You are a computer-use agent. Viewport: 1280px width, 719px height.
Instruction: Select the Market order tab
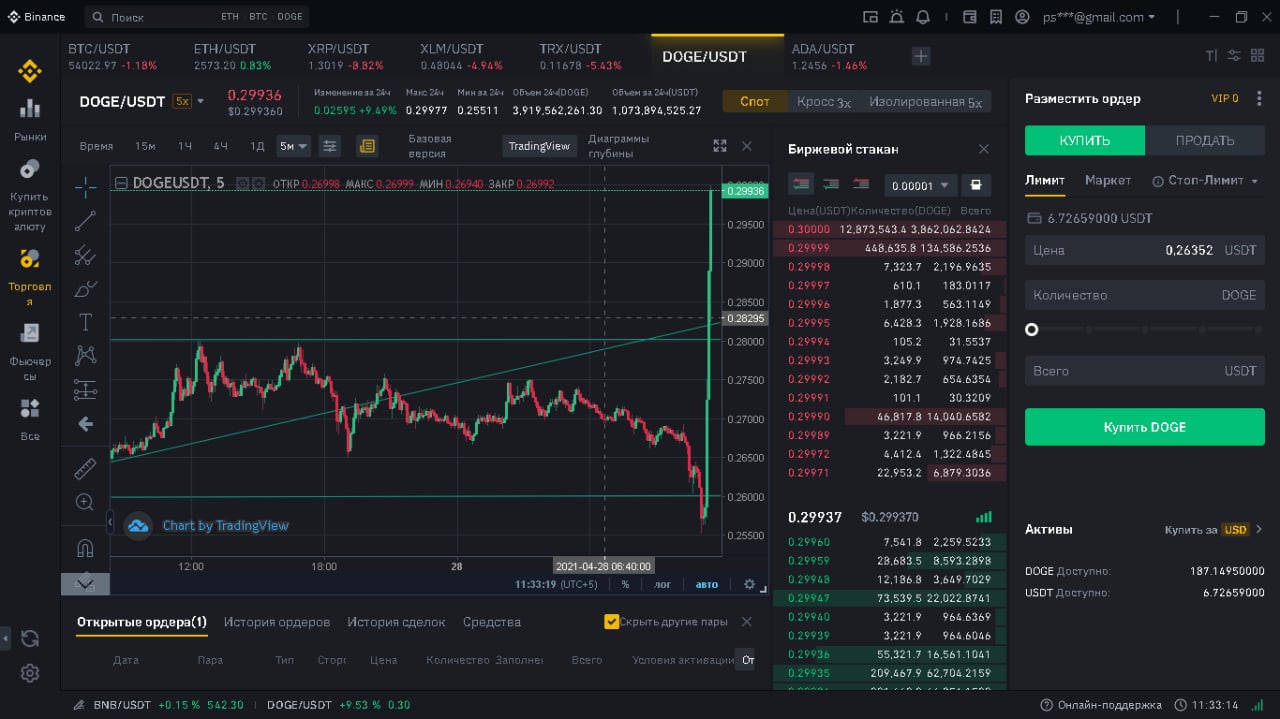(1108, 180)
